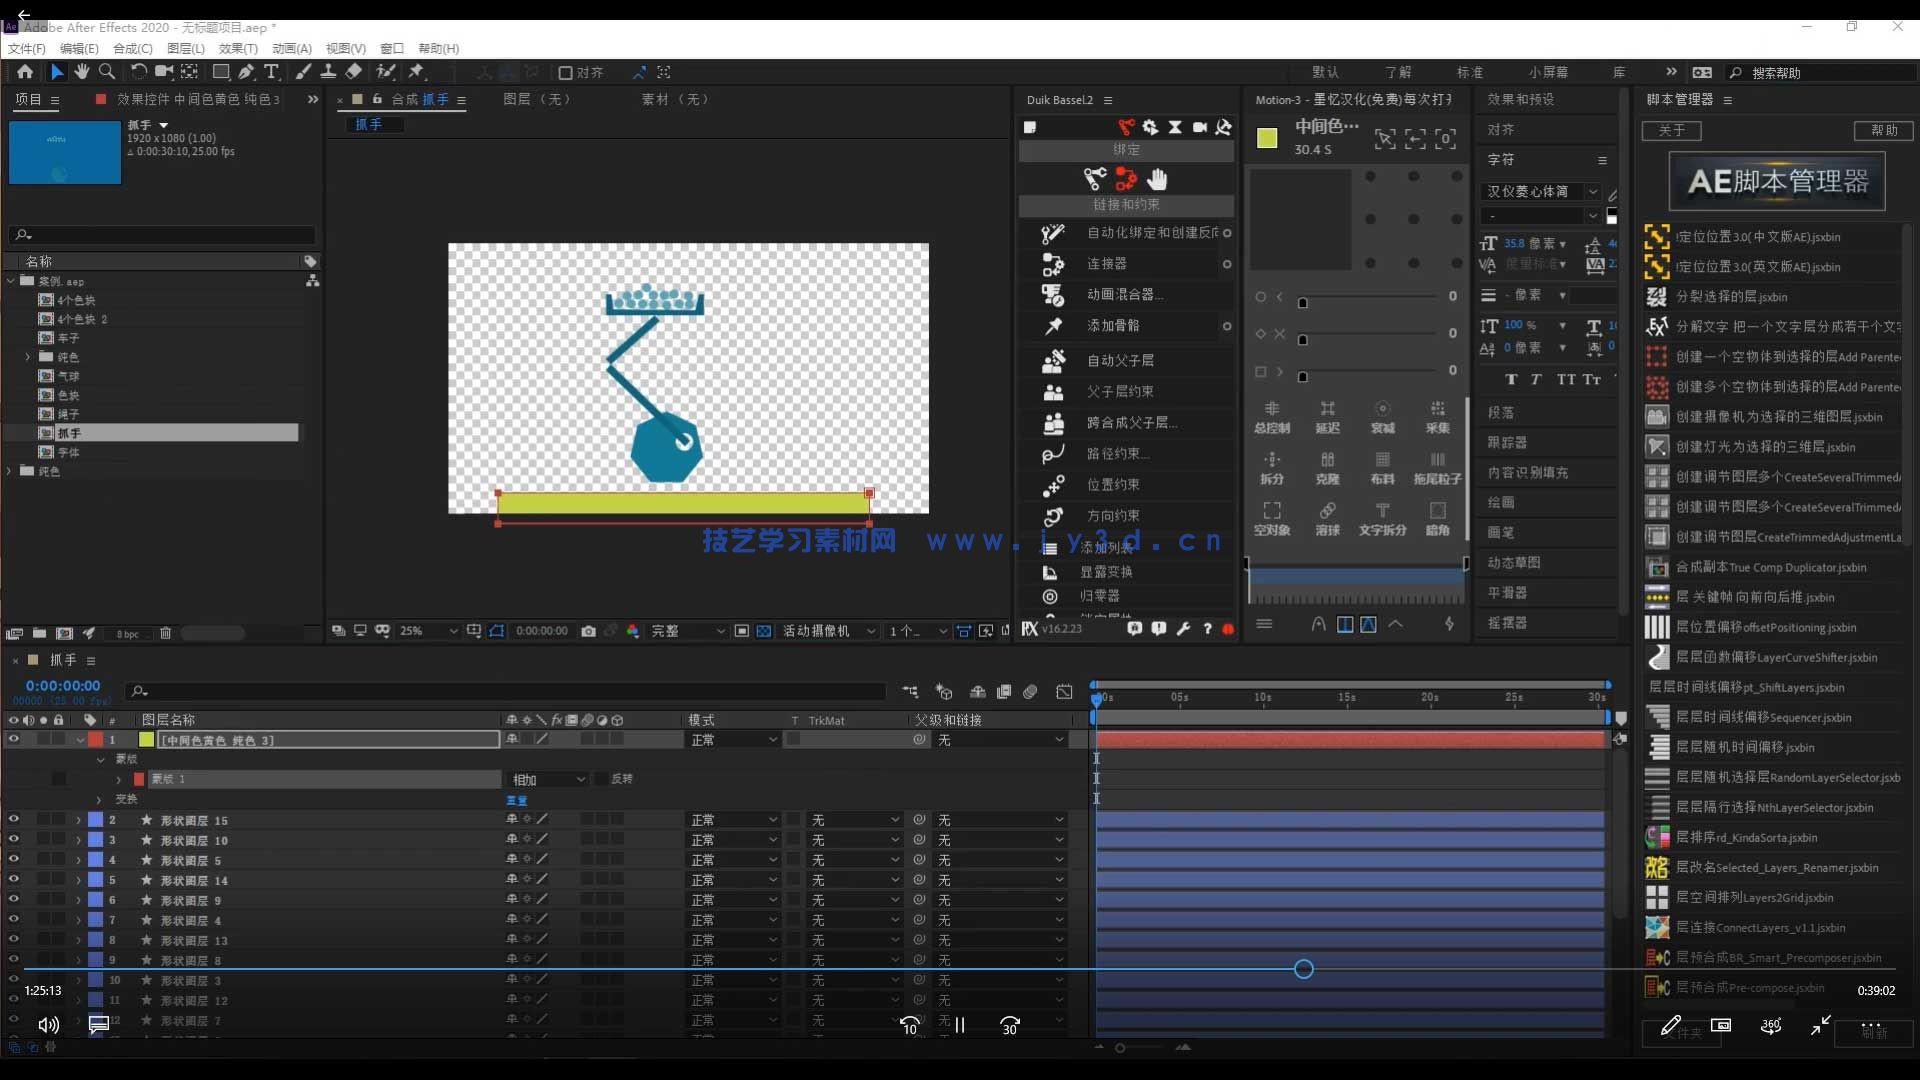Click the 帮助 button in script manager
Screen dimensions: 1920x1080
coord(1884,131)
